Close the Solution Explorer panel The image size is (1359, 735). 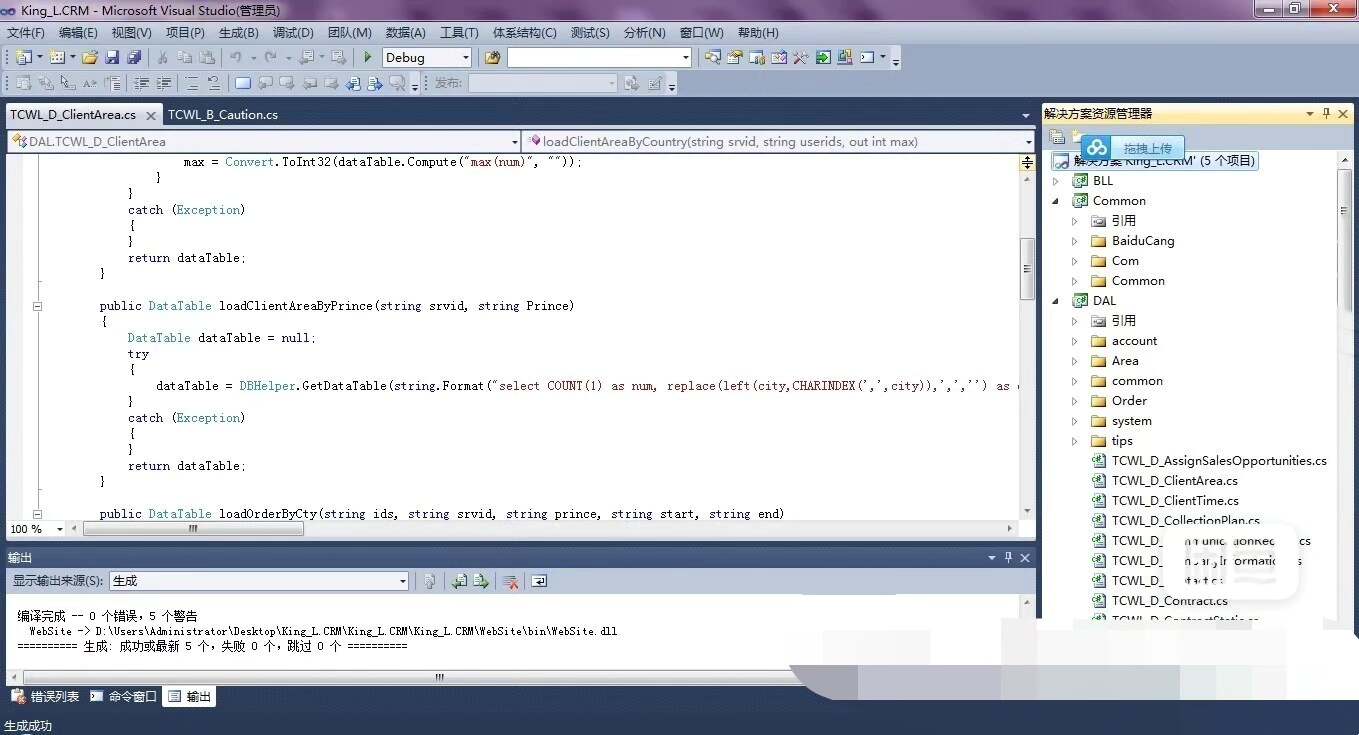pos(1345,114)
